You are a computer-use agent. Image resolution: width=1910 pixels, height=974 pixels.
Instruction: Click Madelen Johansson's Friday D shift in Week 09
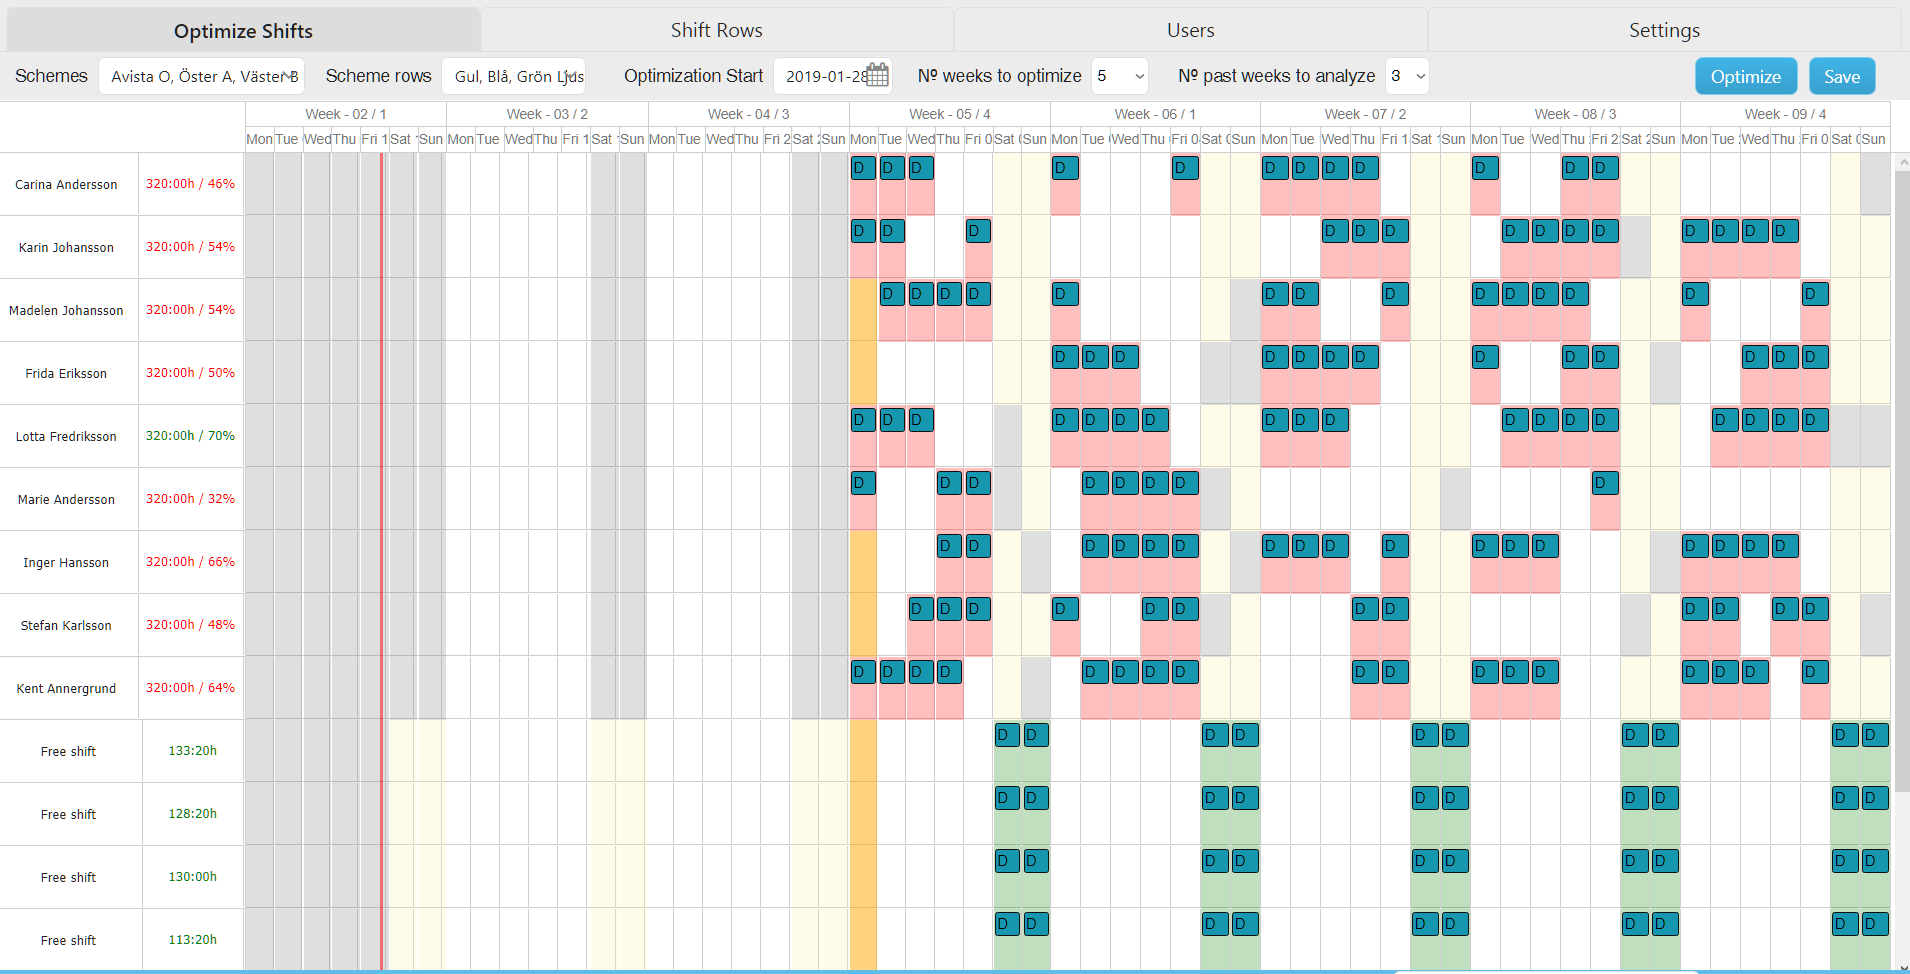point(1815,294)
